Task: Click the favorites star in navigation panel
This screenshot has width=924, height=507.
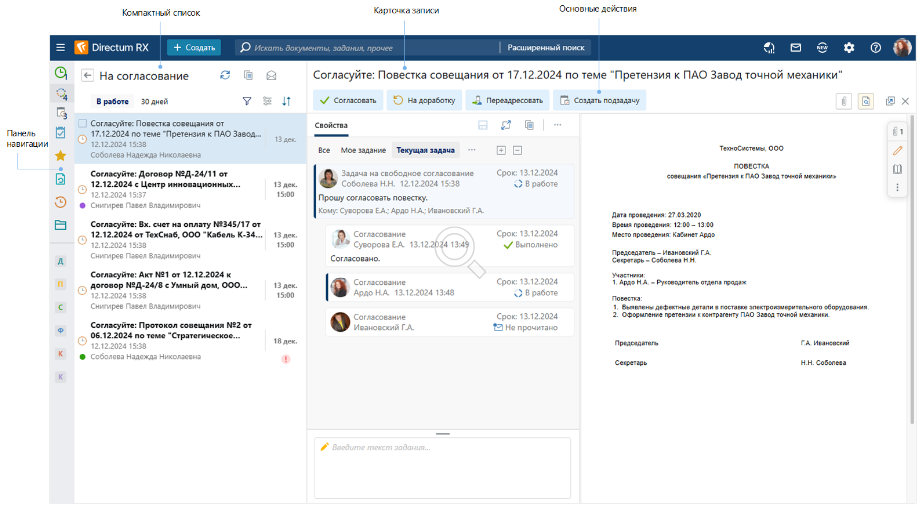Action: point(61,155)
